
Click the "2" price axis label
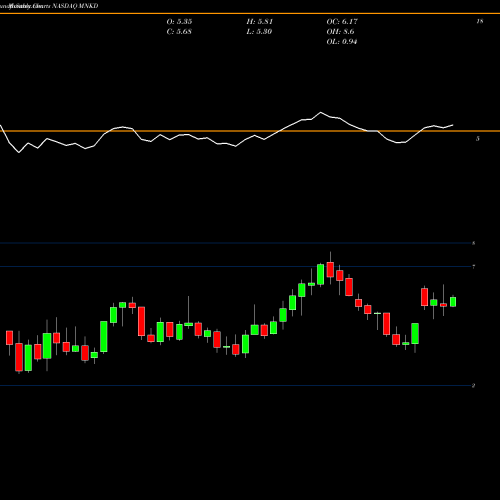pos(473,386)
